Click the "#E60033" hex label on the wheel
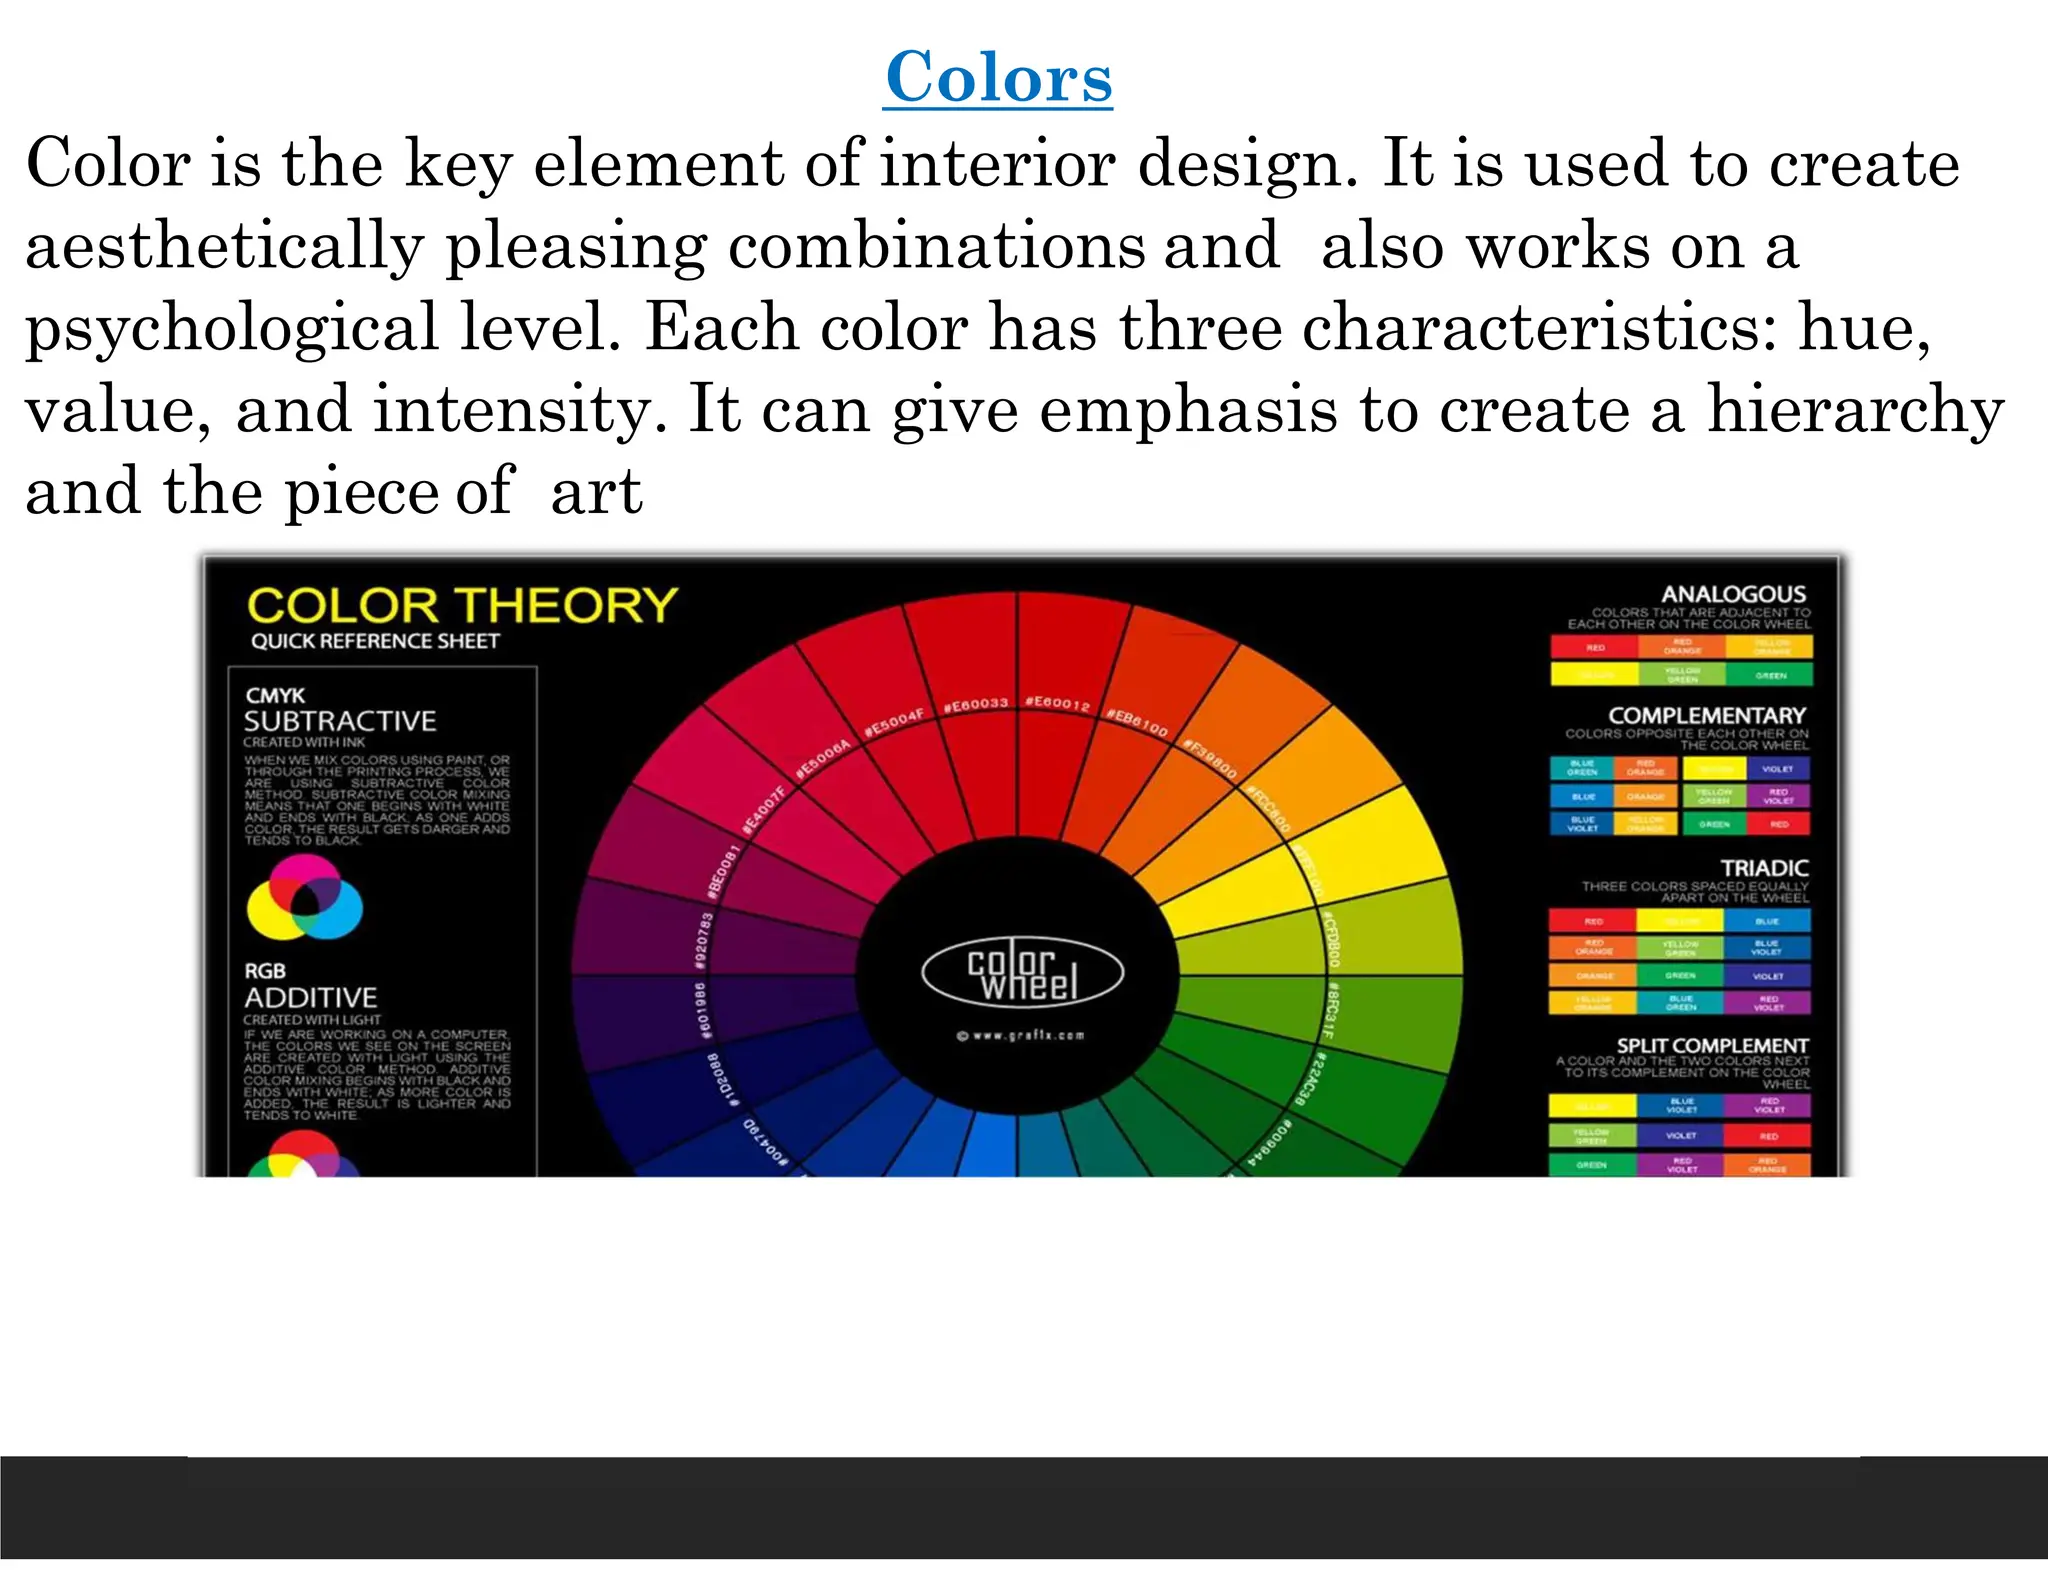 click(x=976, y=705)
